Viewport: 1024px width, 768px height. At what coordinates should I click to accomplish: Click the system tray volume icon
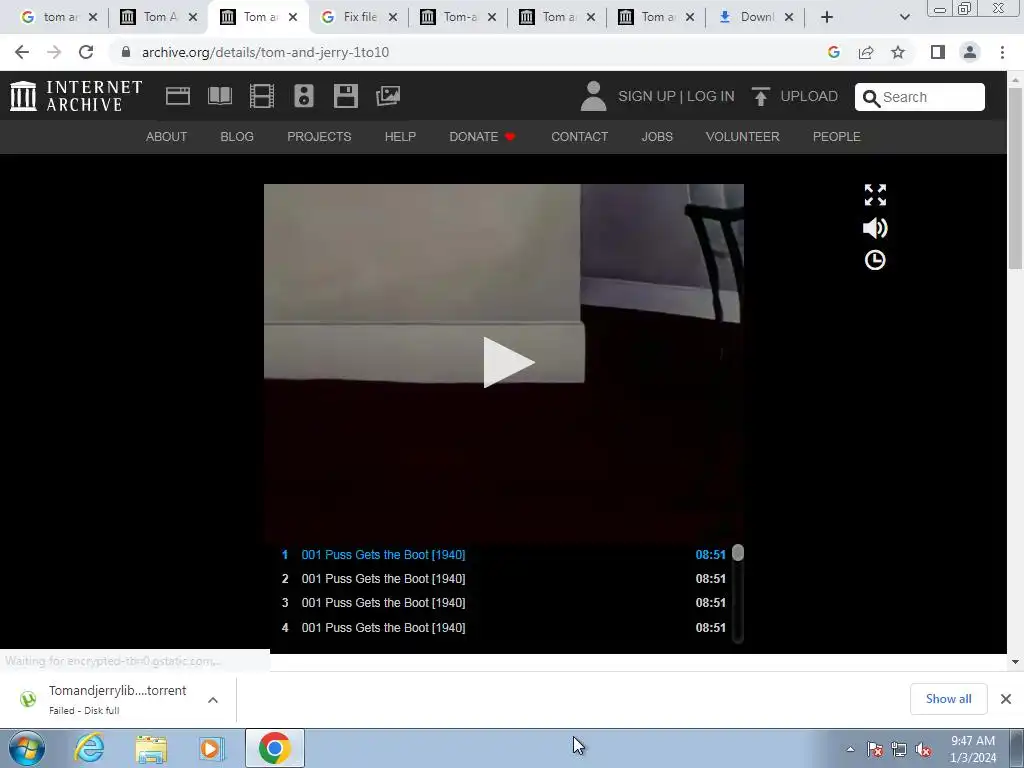[923, 749]
